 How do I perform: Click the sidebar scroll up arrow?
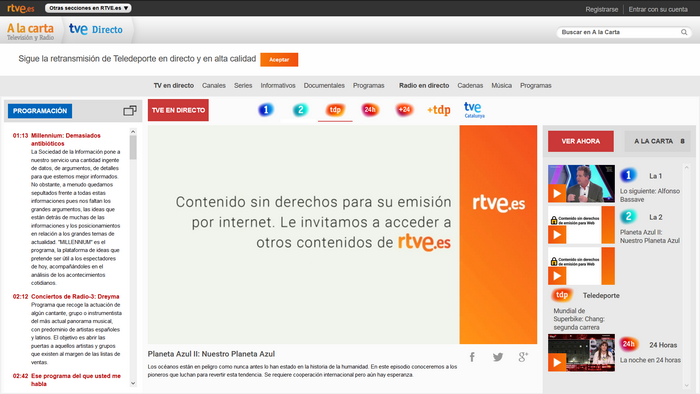(x=687, y=168)
